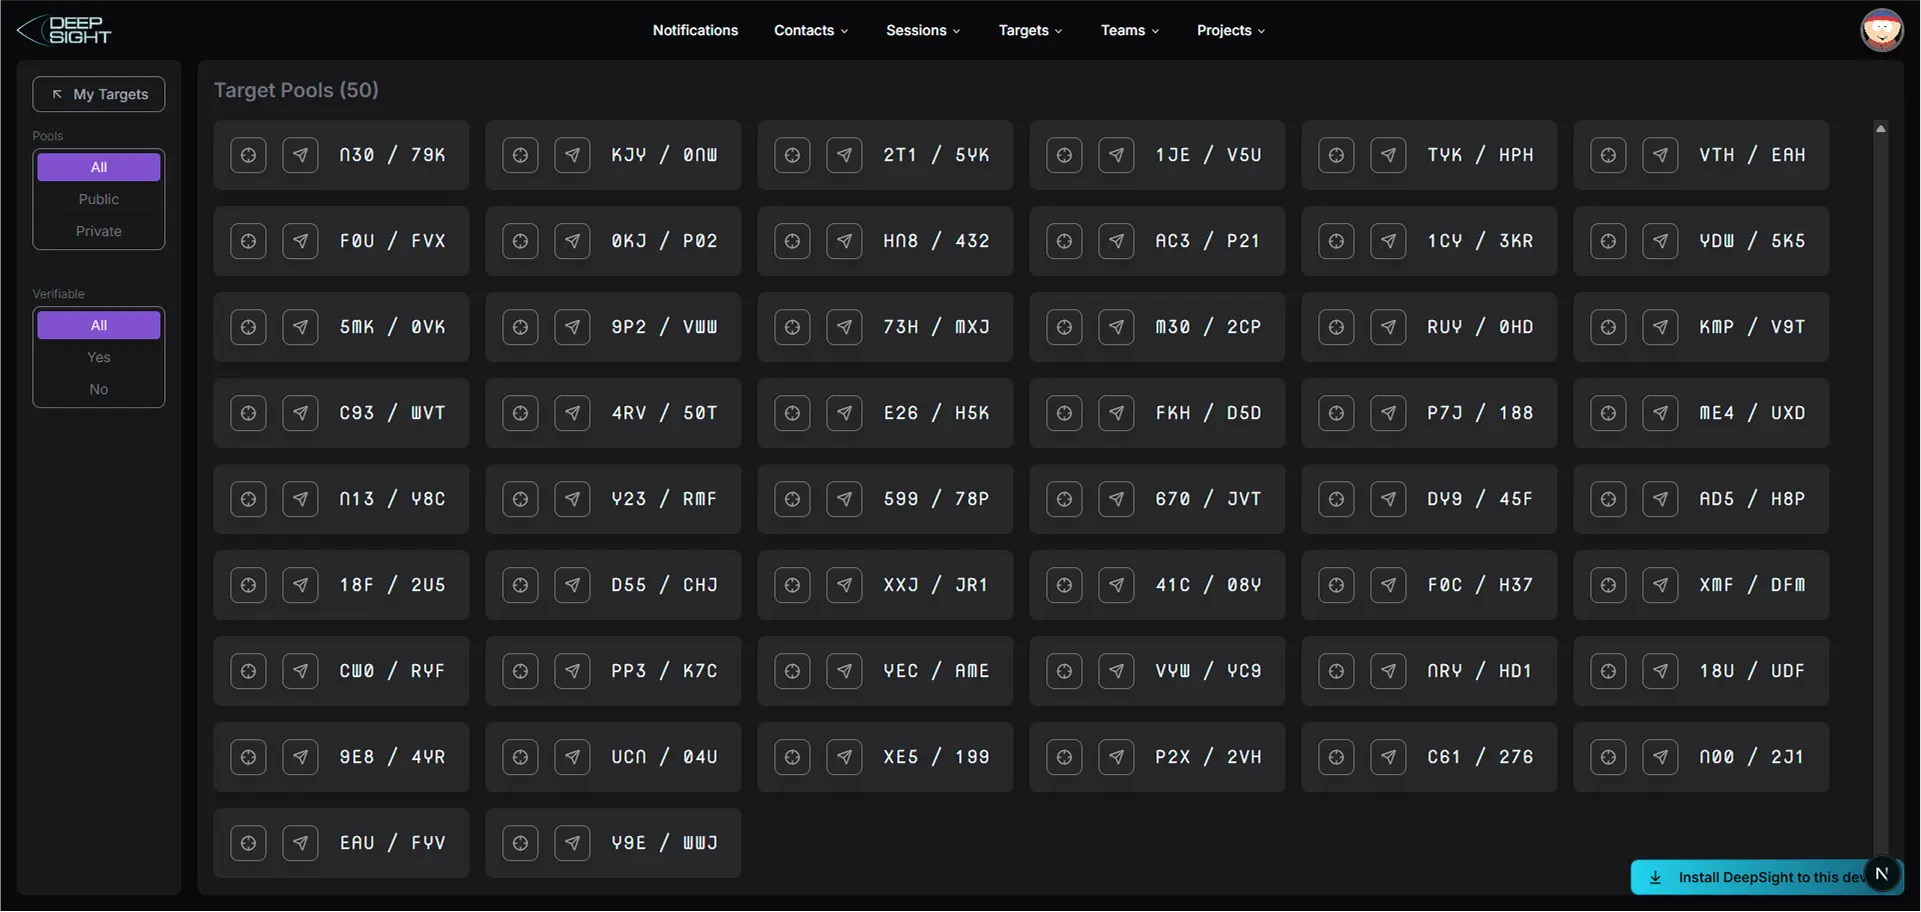
Task: Select All in Pools filter
Action: (99, 167)
